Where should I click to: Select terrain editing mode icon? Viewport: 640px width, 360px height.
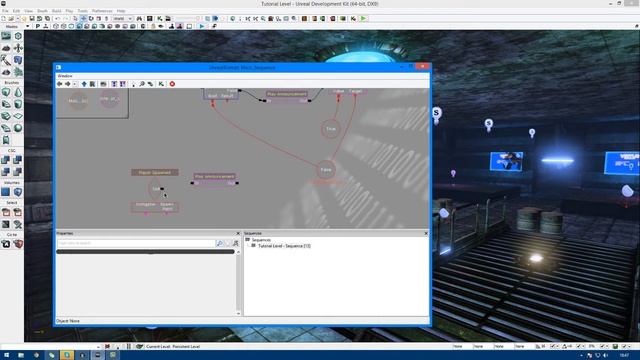(x=6, y=49)
